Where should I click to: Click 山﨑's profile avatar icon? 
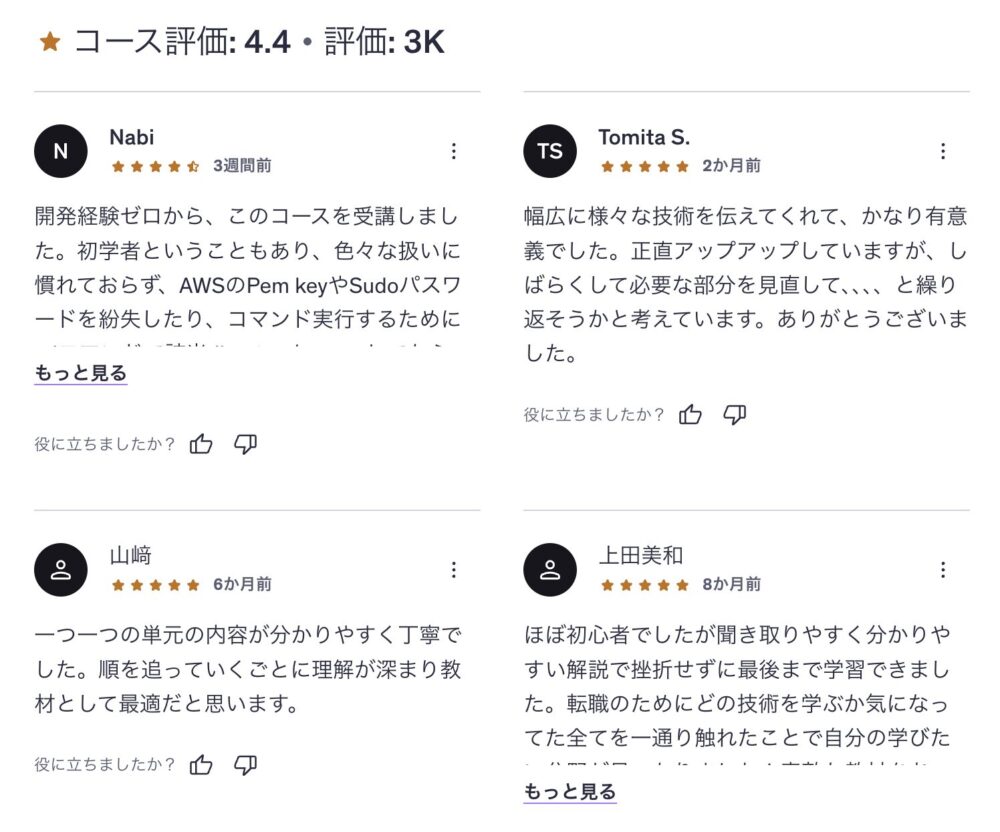coord(61,570)
